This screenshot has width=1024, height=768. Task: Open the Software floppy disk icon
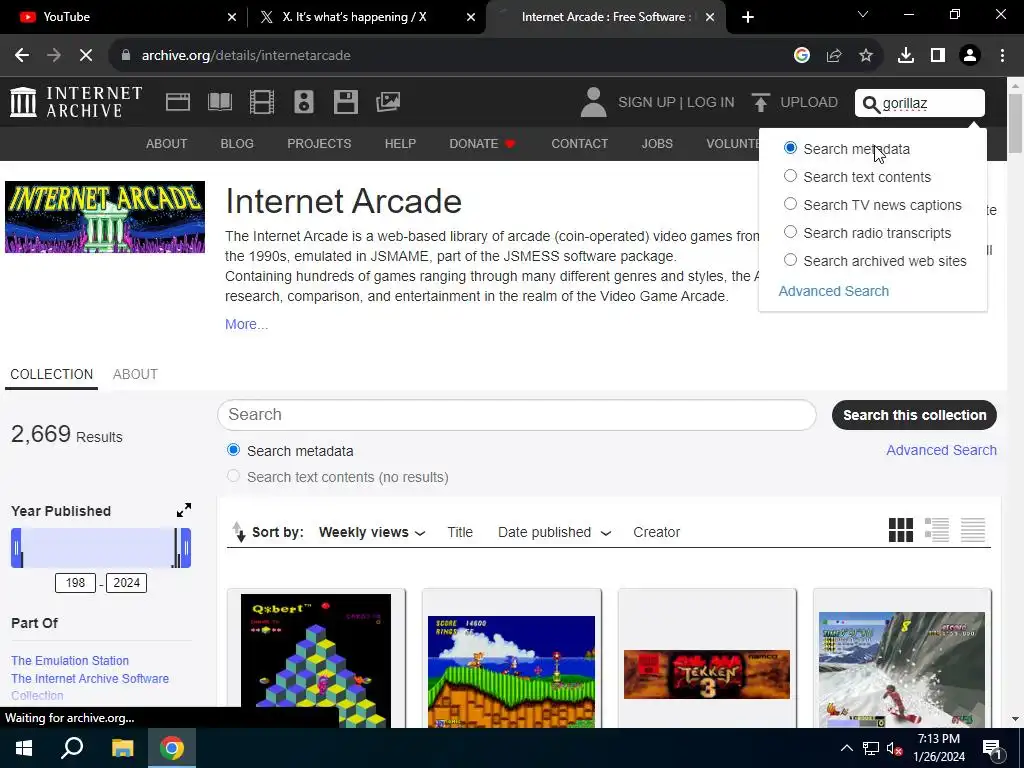pos(345,102)
